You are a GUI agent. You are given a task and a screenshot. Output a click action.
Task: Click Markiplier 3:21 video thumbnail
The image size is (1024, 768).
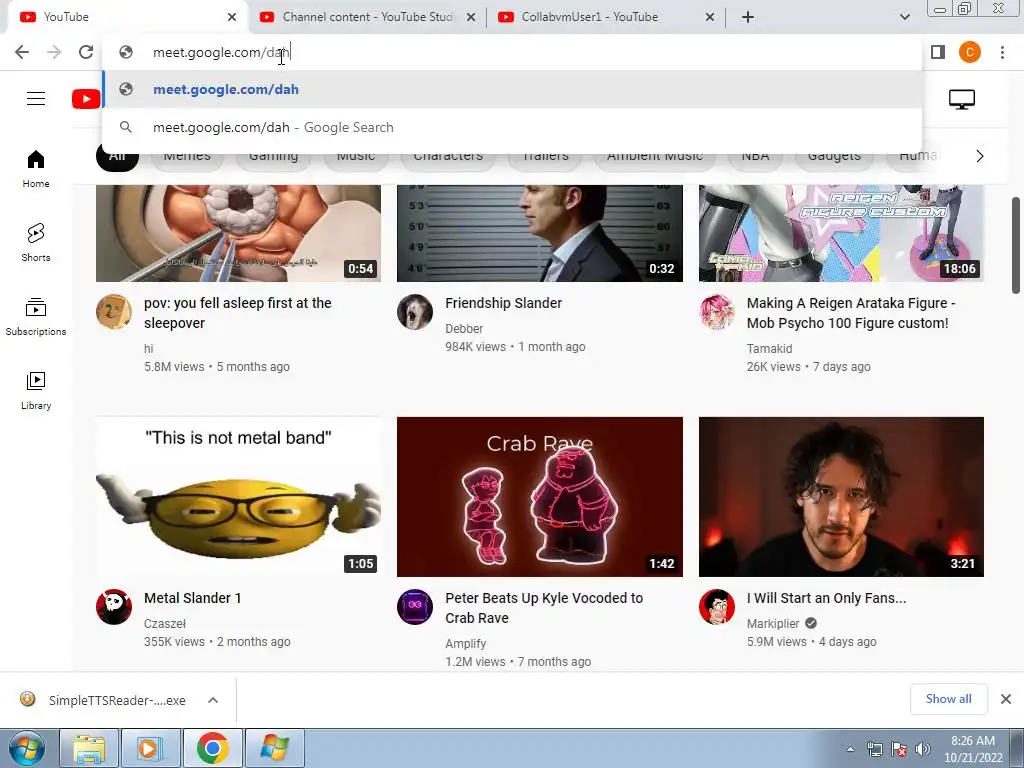[x=841, y=497]
